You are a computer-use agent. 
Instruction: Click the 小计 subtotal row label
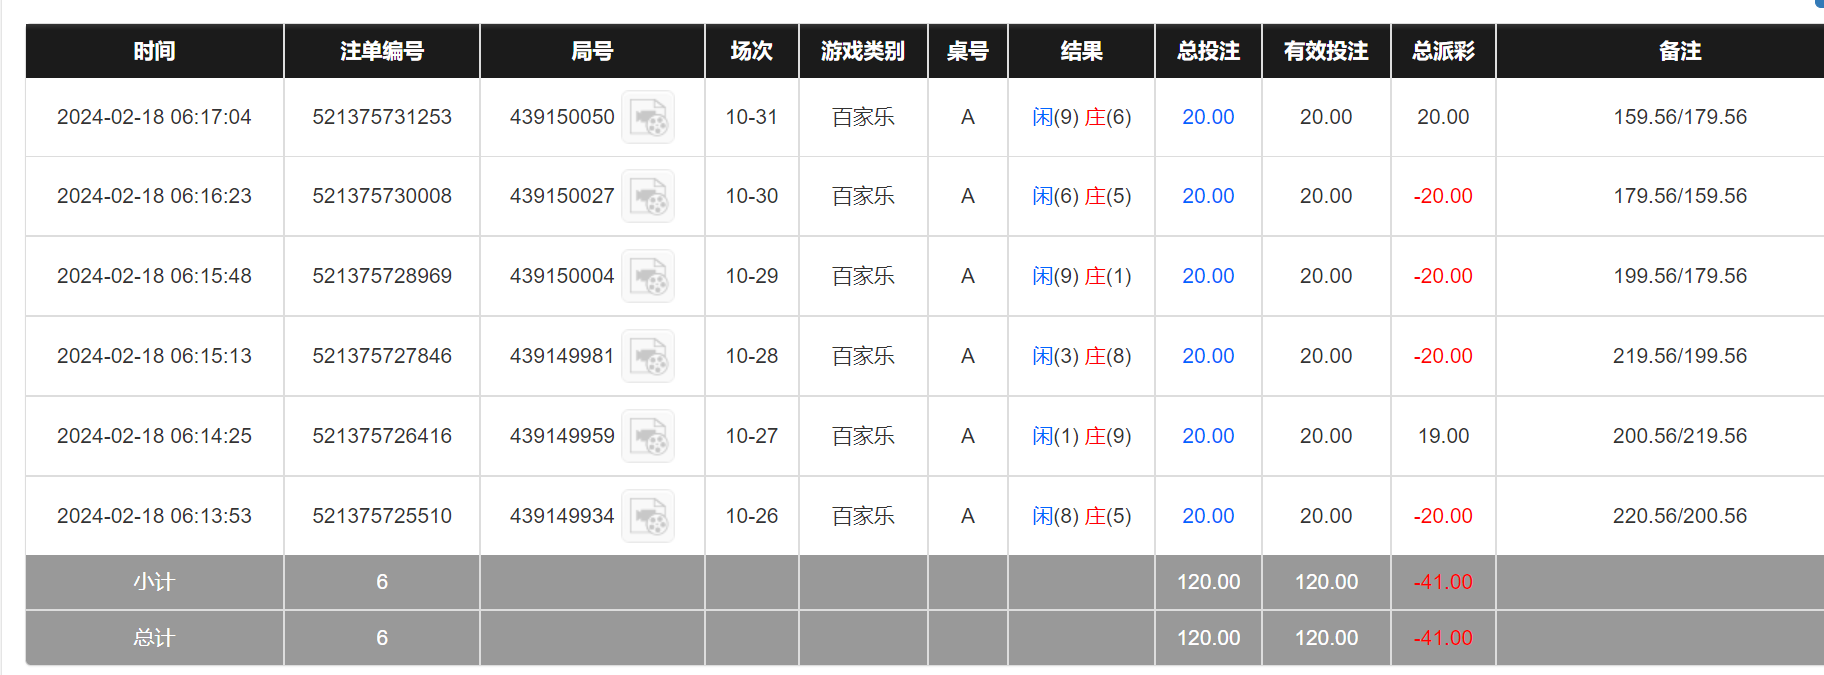(154, 582)
